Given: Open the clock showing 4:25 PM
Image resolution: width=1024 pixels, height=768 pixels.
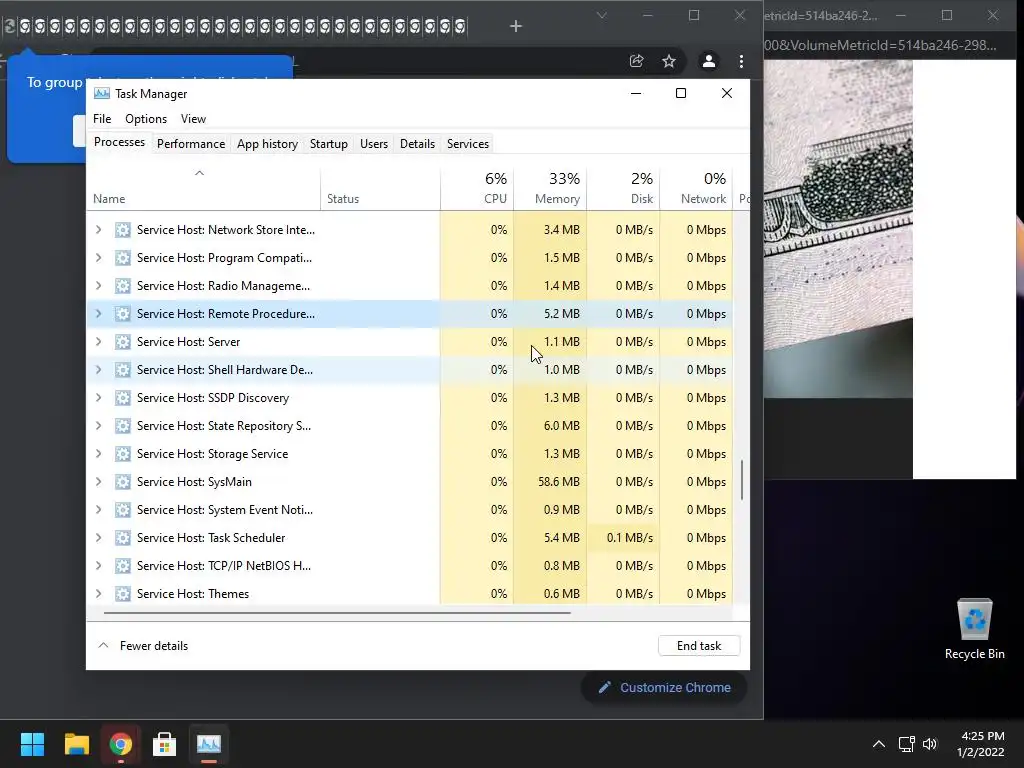Looking at the screenshot, I should point(981,744).
